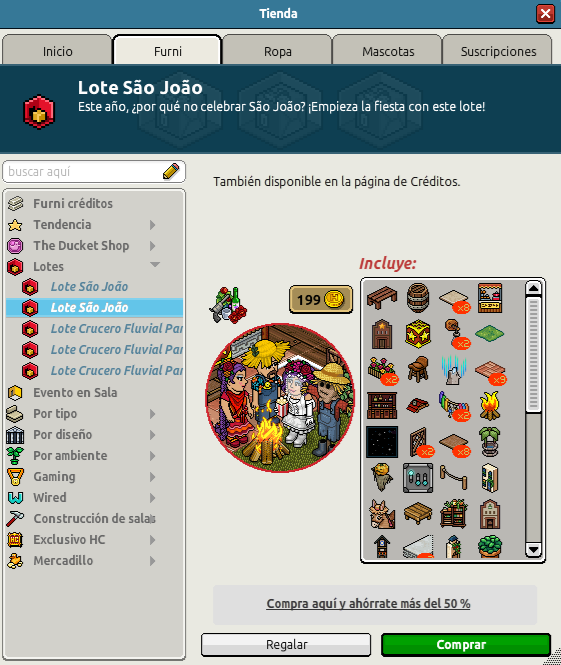561x665 pixels.
Task: Collapse the Lotes category
Action: (155, 265)
